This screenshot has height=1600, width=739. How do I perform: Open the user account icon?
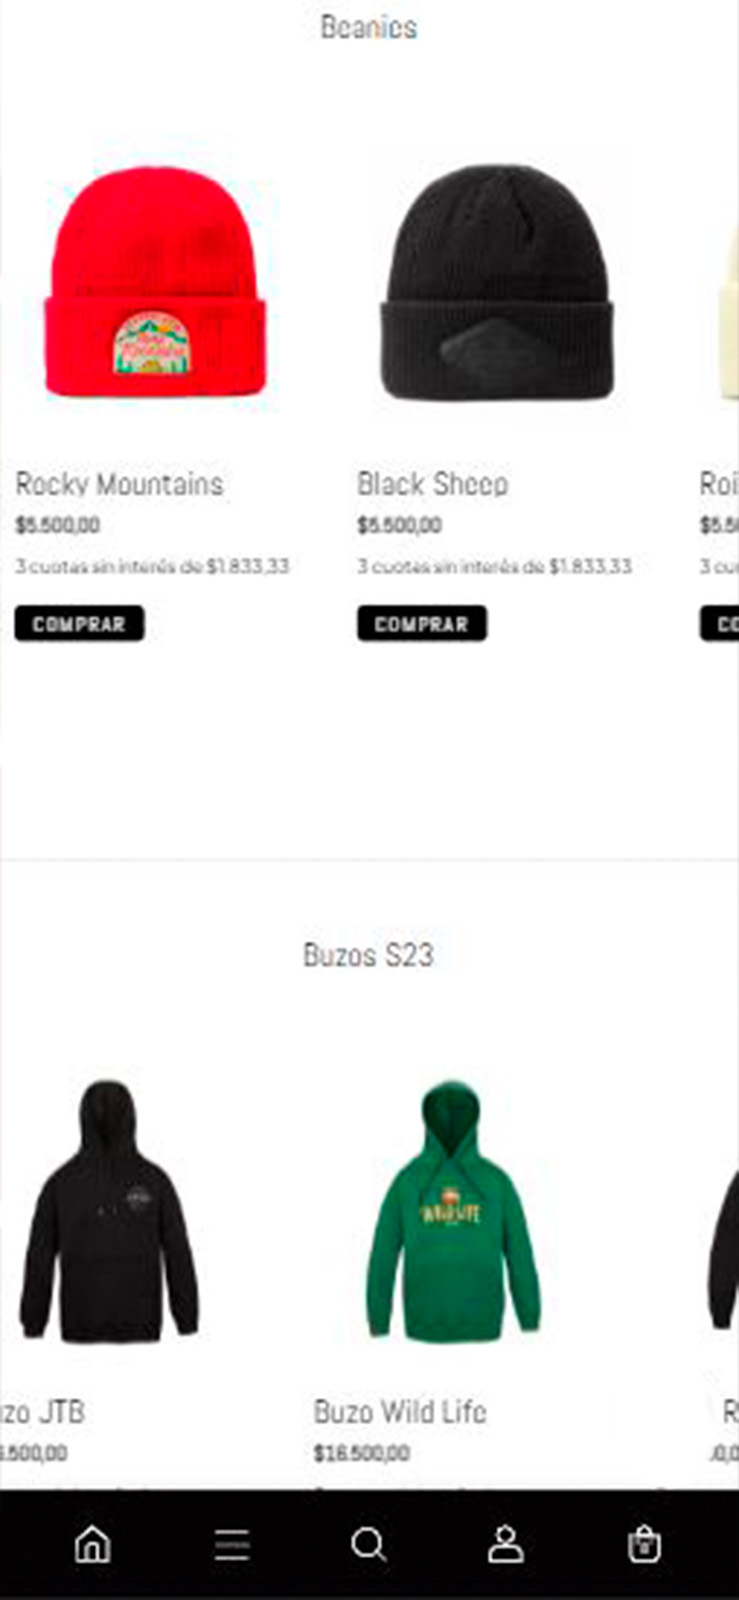(506, 1544)
